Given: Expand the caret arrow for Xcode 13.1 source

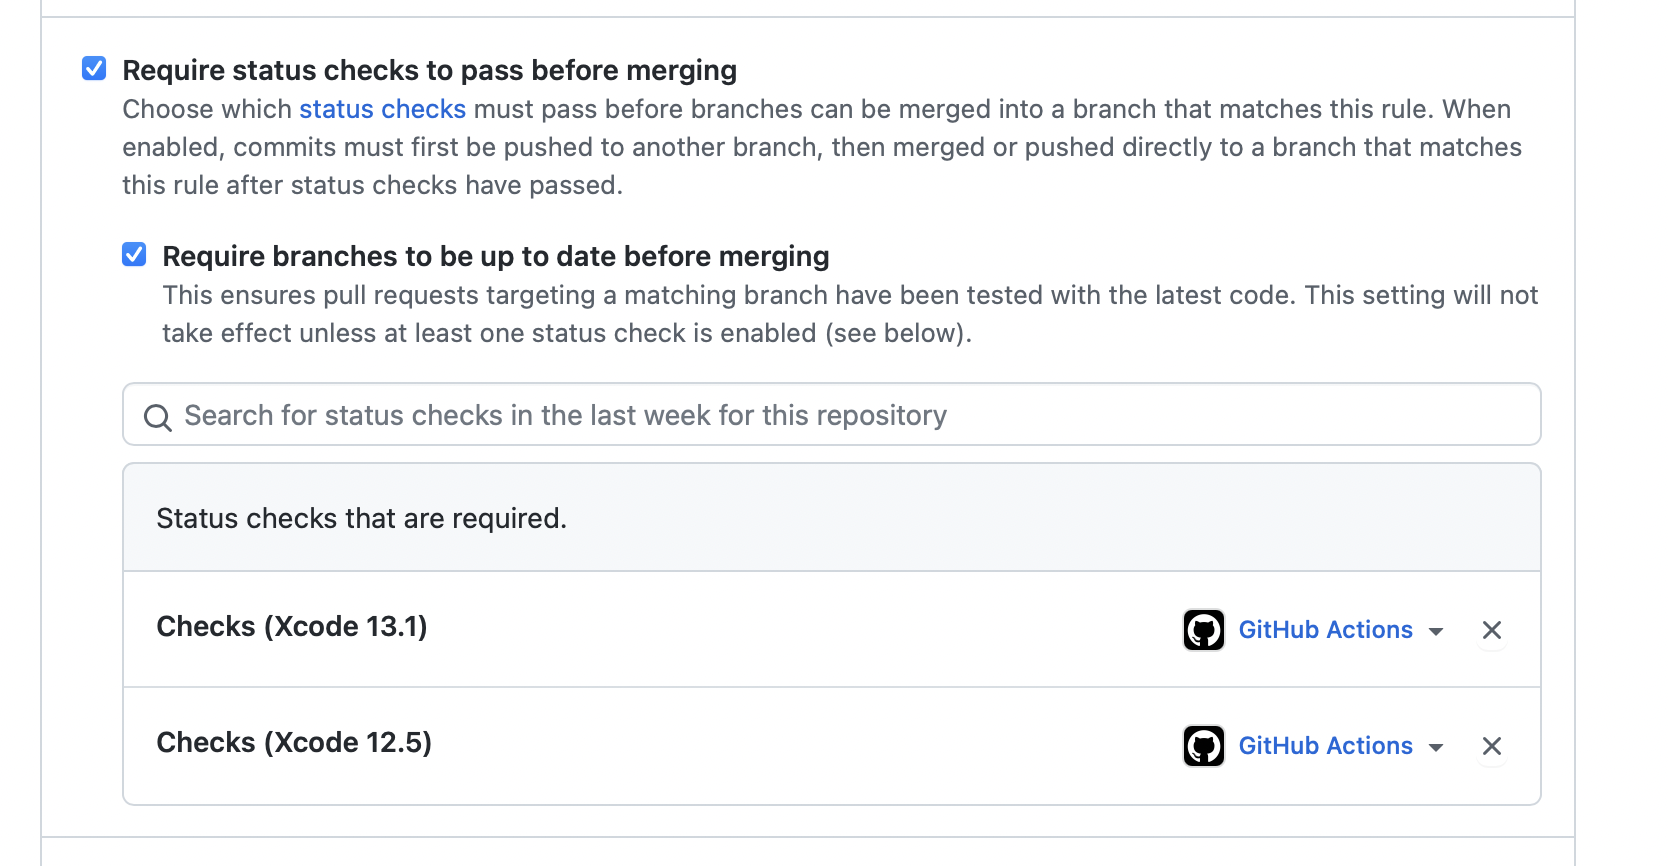Looking at the screenshot, I should [x=1436, y=631].
